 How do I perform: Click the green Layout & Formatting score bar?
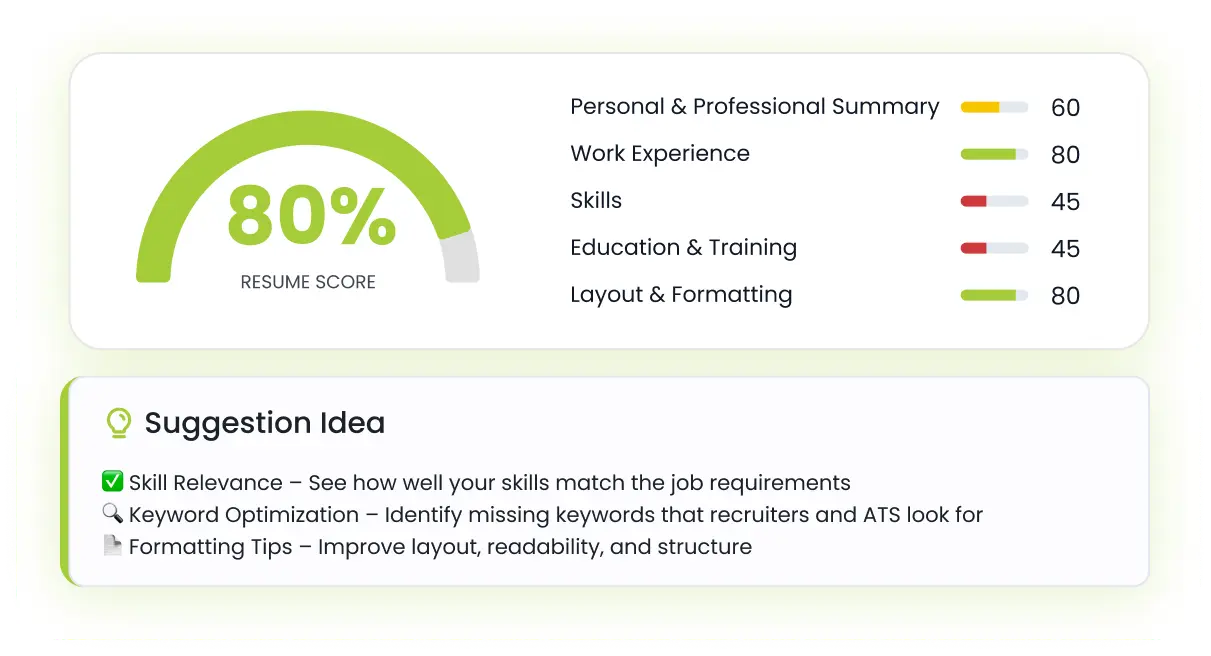coord(994,295)
